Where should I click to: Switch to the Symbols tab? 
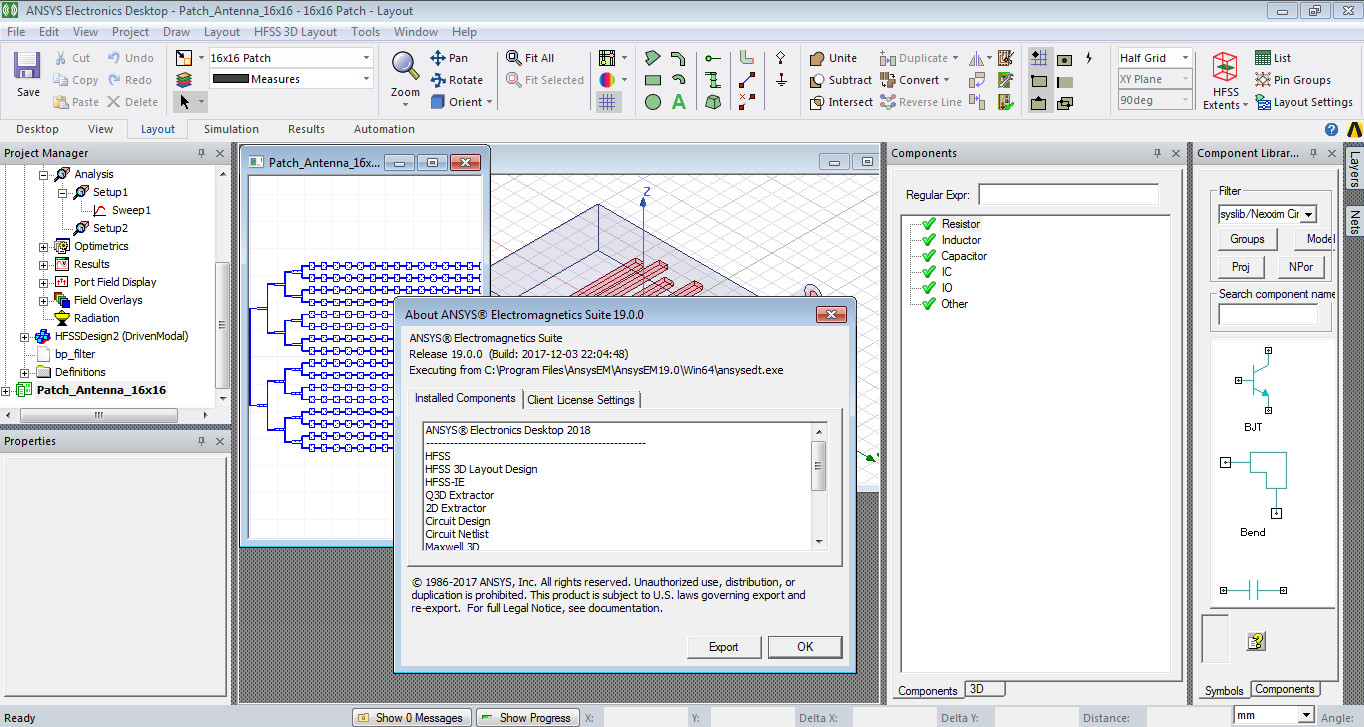1224,690
